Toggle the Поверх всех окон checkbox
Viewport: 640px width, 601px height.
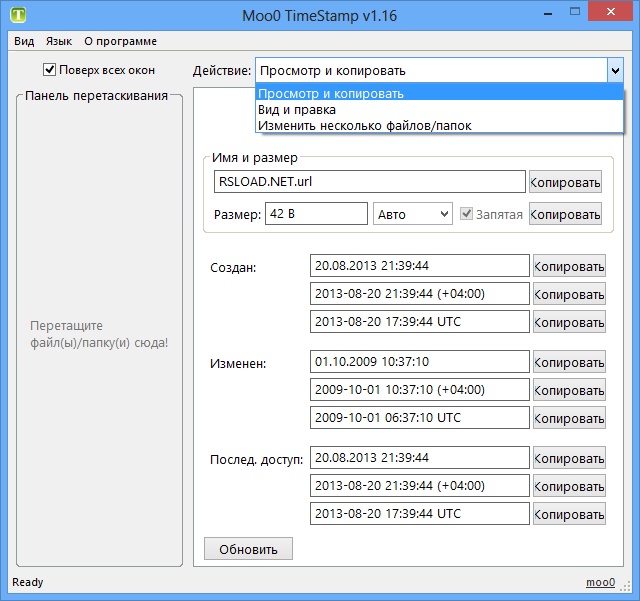click(49, 70)
